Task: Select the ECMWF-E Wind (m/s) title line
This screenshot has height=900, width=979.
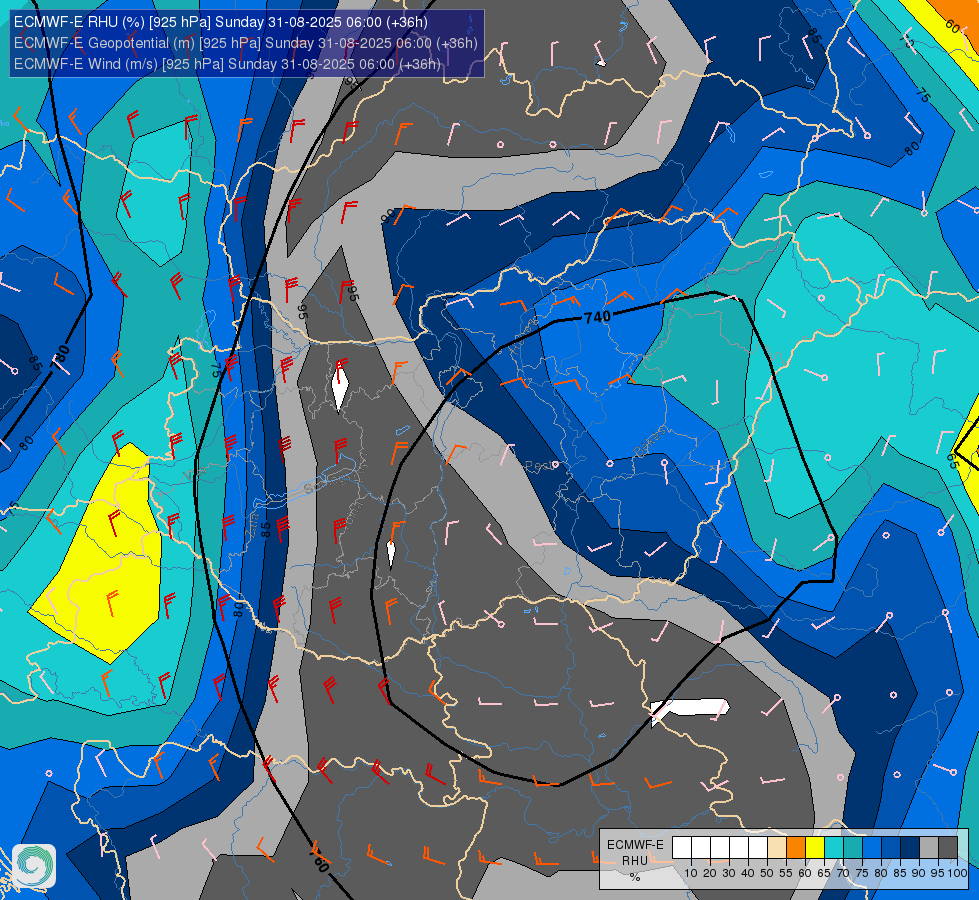Action: (227, 64)
